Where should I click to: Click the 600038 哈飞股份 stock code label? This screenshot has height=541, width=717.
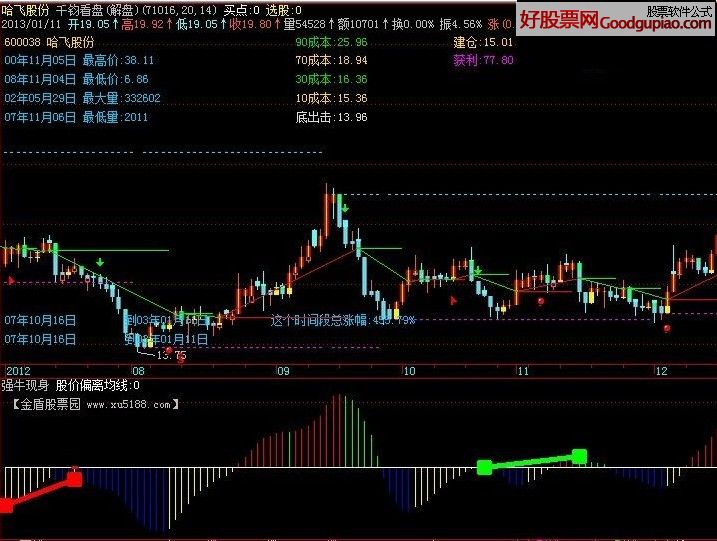click(49, 43)
